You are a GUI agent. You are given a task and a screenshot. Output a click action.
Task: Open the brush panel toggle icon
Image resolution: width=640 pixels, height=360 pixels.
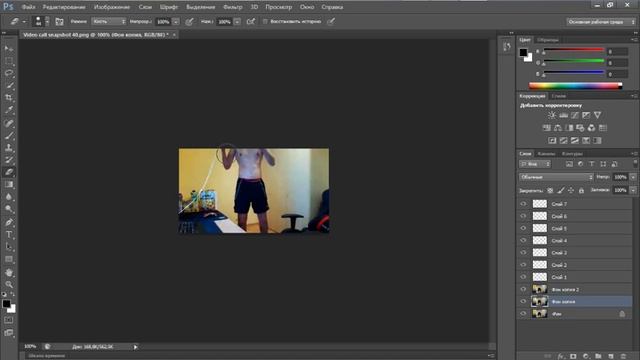(59, 22)
